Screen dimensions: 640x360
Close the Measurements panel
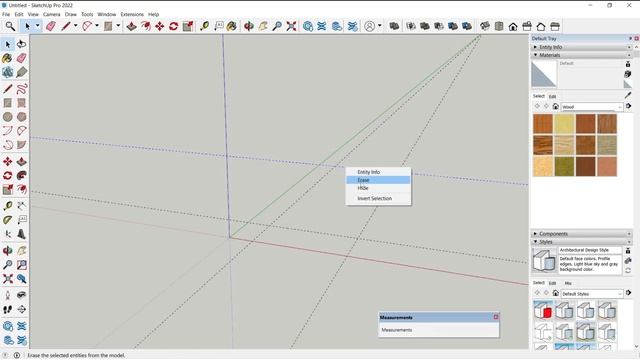(496, 317)
